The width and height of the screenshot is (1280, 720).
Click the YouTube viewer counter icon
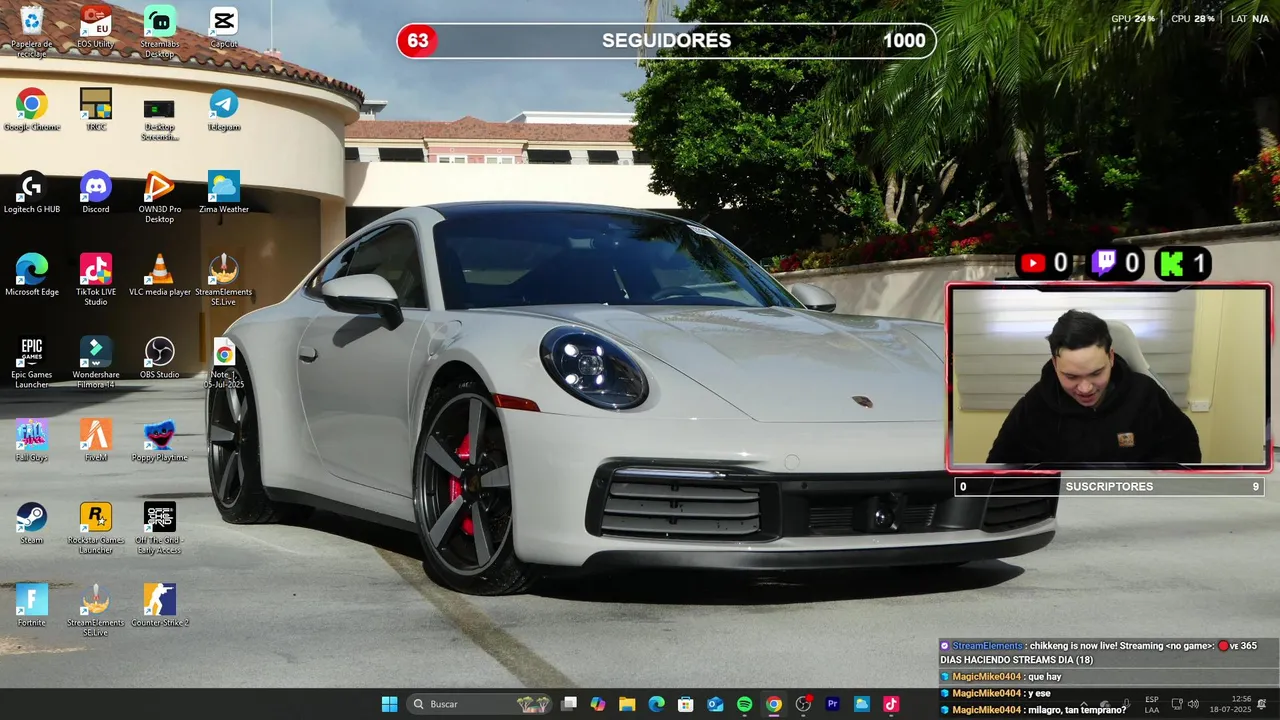[x=1033, y=263]
